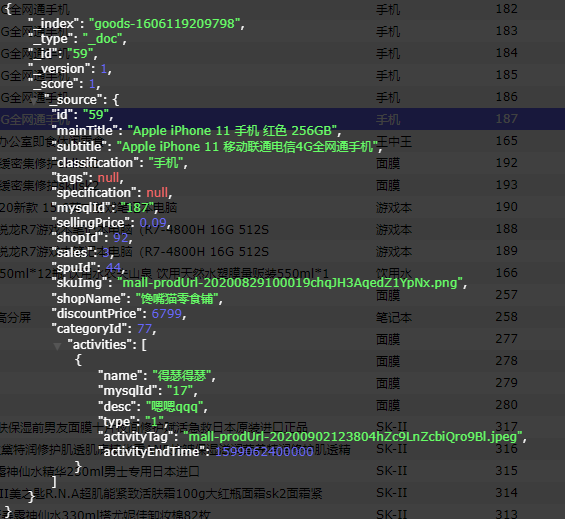Collapse the "activities" array triangle
The width and height of the screenshot is (565, 519).
(57, 346)
